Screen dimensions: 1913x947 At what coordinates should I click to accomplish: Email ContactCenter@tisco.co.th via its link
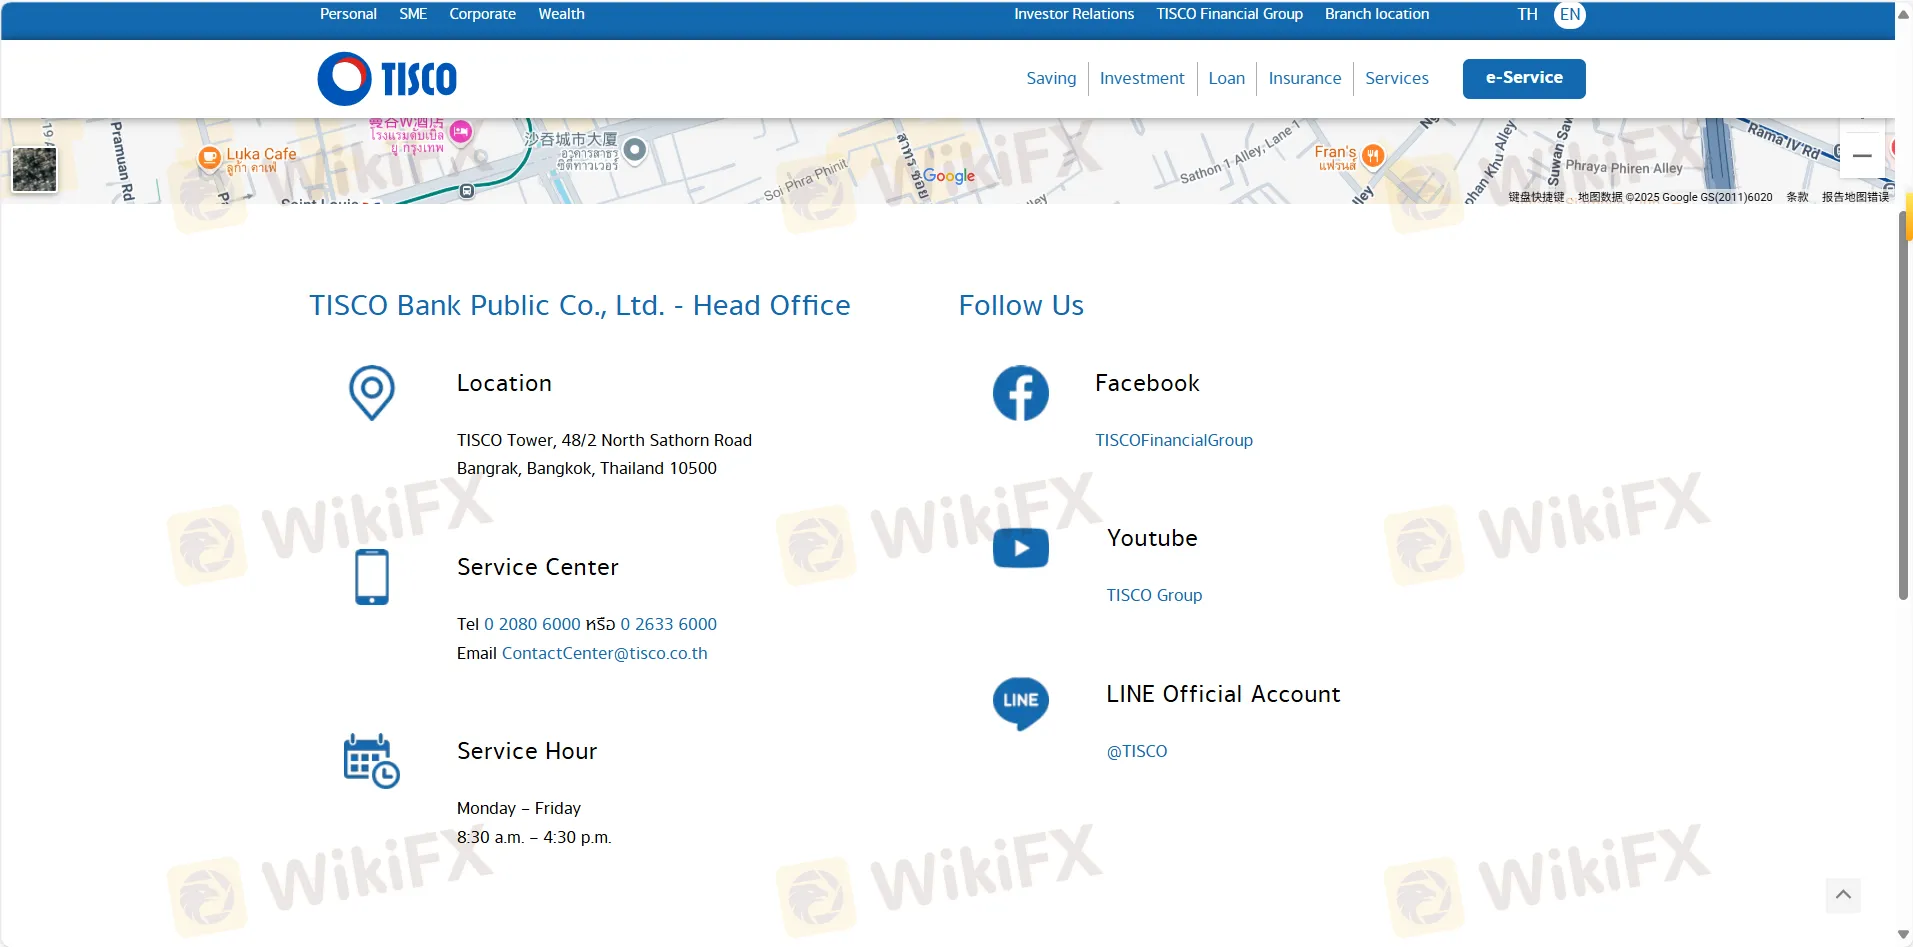604,653
